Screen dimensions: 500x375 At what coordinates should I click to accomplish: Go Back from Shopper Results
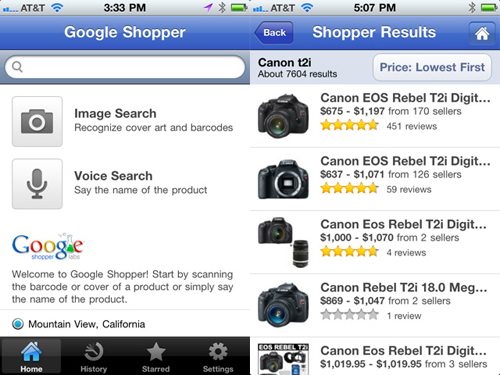pos(274,33)
